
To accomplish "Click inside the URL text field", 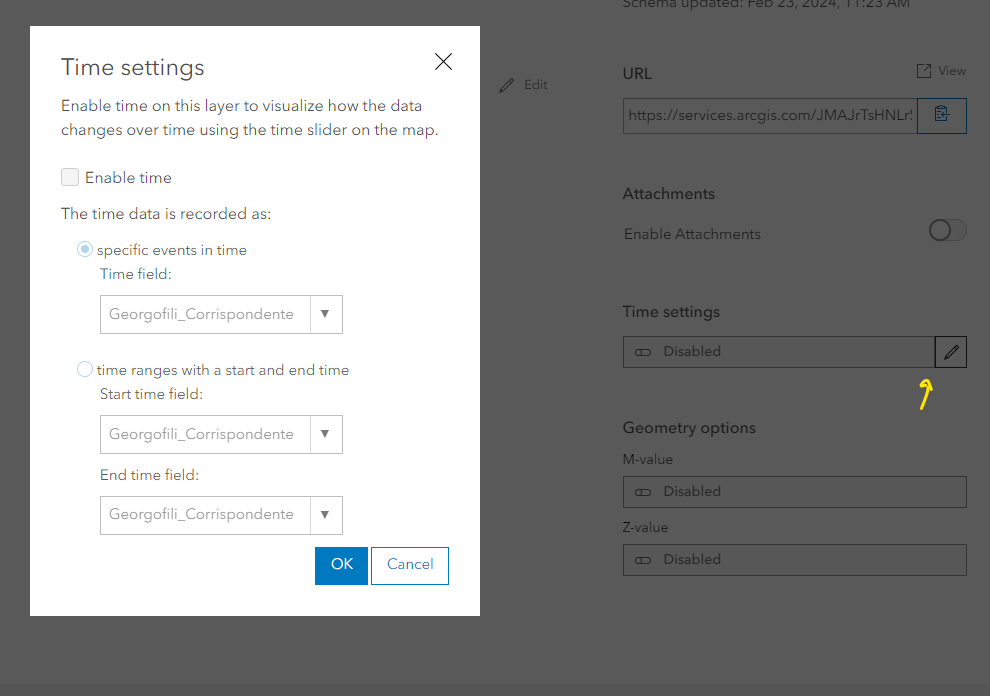I will click(770, 115).
